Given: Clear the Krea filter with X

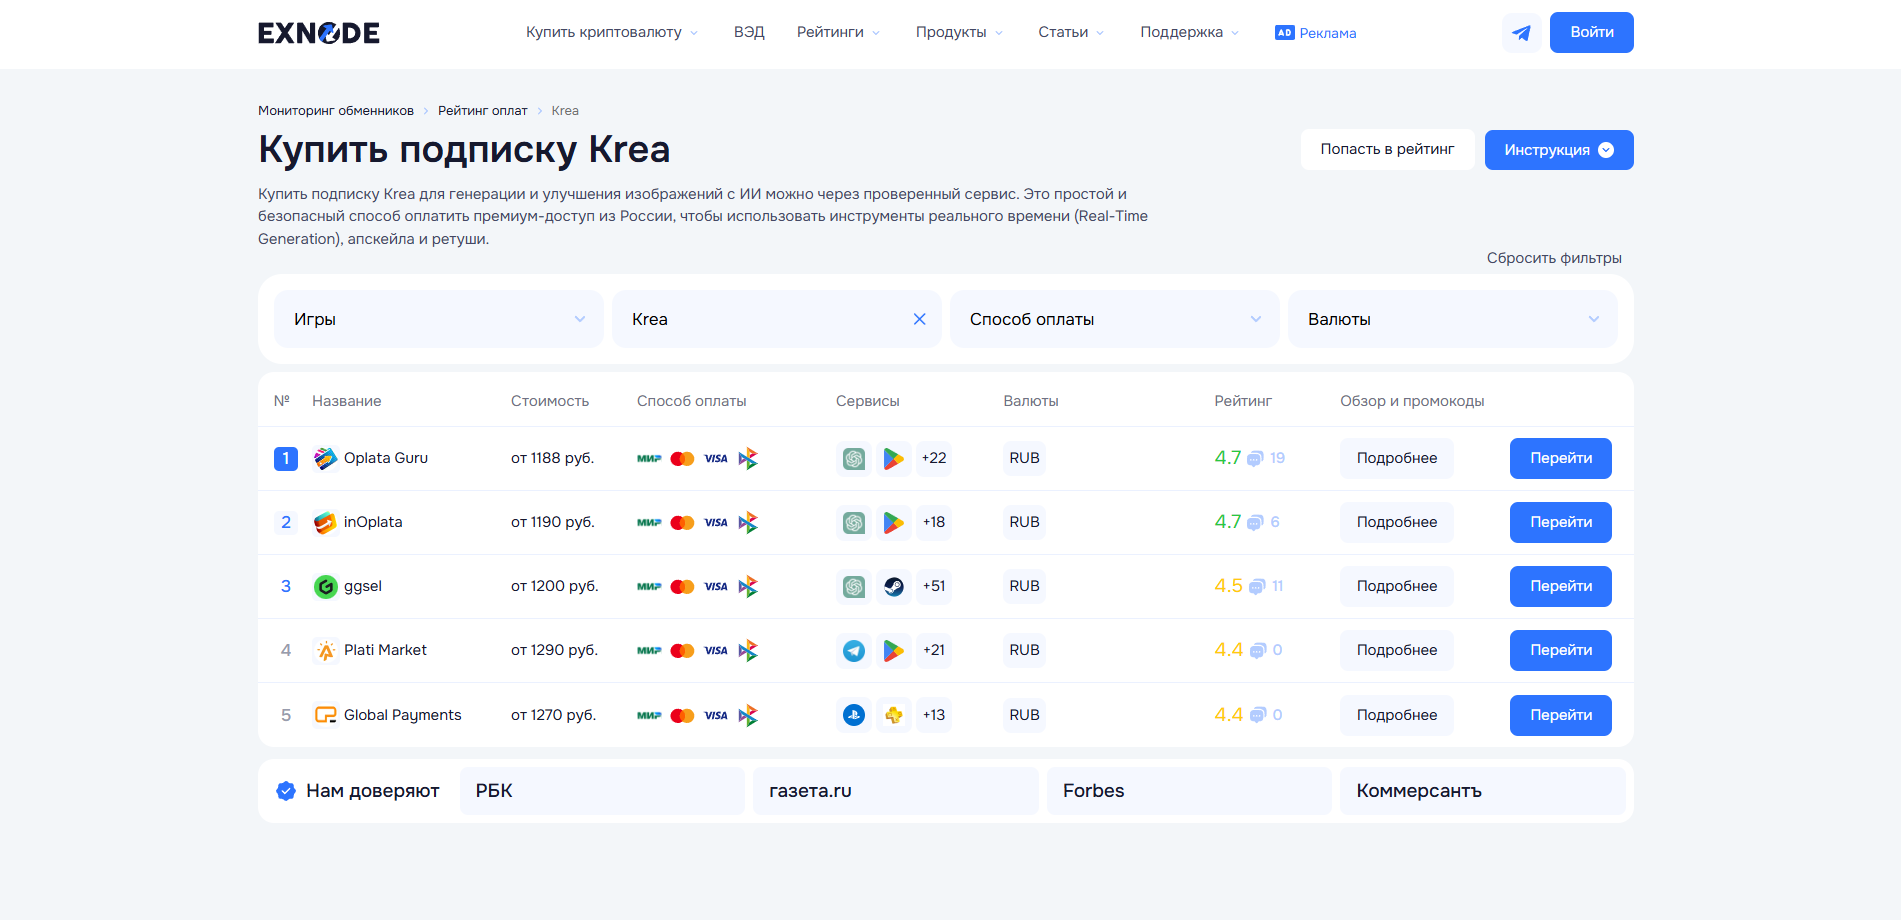Looking at the screenshot, I should 919,319.
